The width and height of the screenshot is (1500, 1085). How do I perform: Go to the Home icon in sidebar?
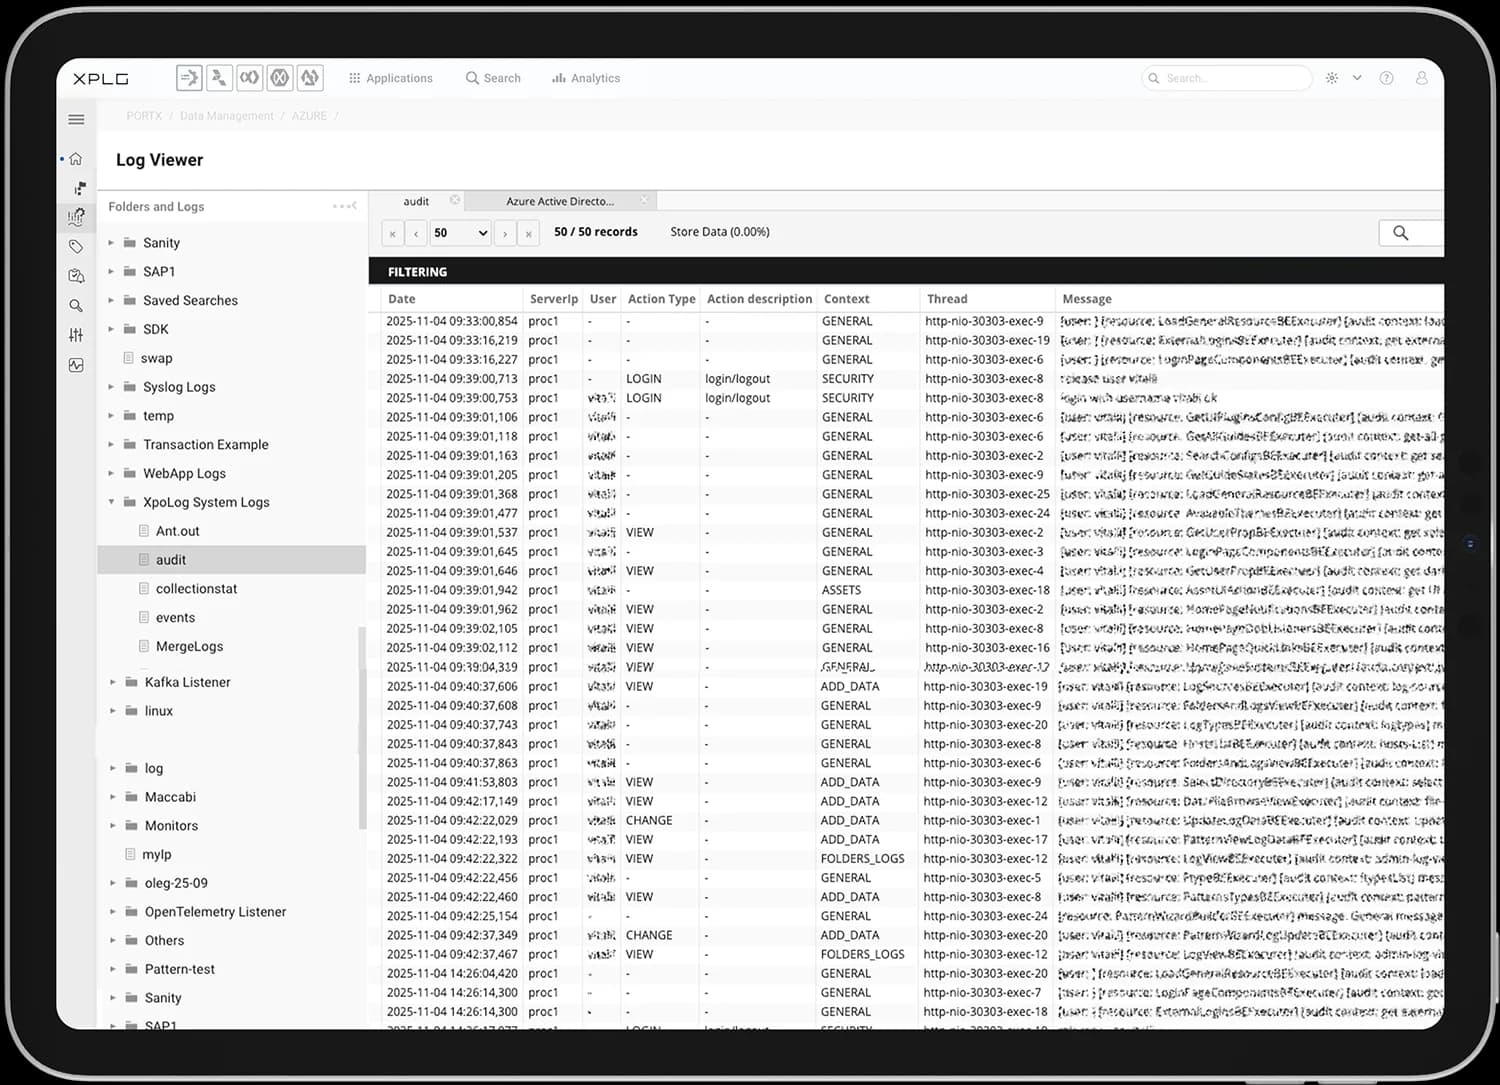(76, 159)
